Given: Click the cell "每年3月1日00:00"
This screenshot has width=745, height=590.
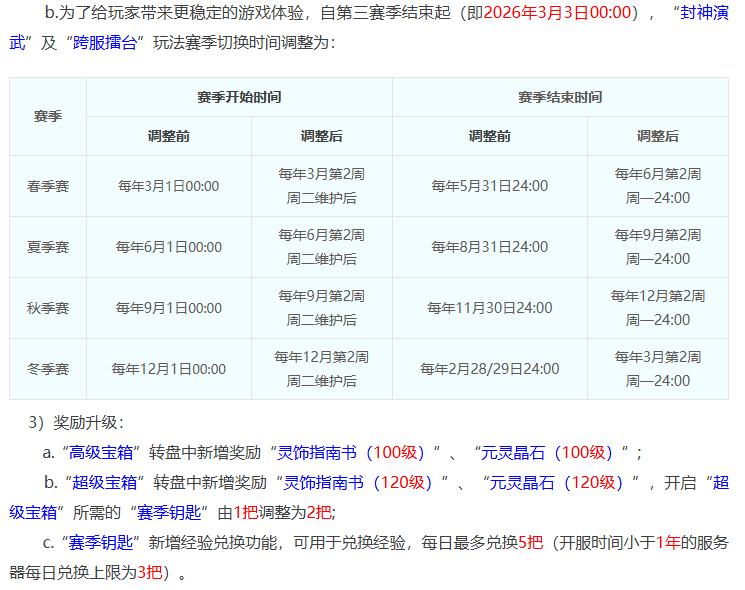Looking at the screenshot, I should (169, 186).
